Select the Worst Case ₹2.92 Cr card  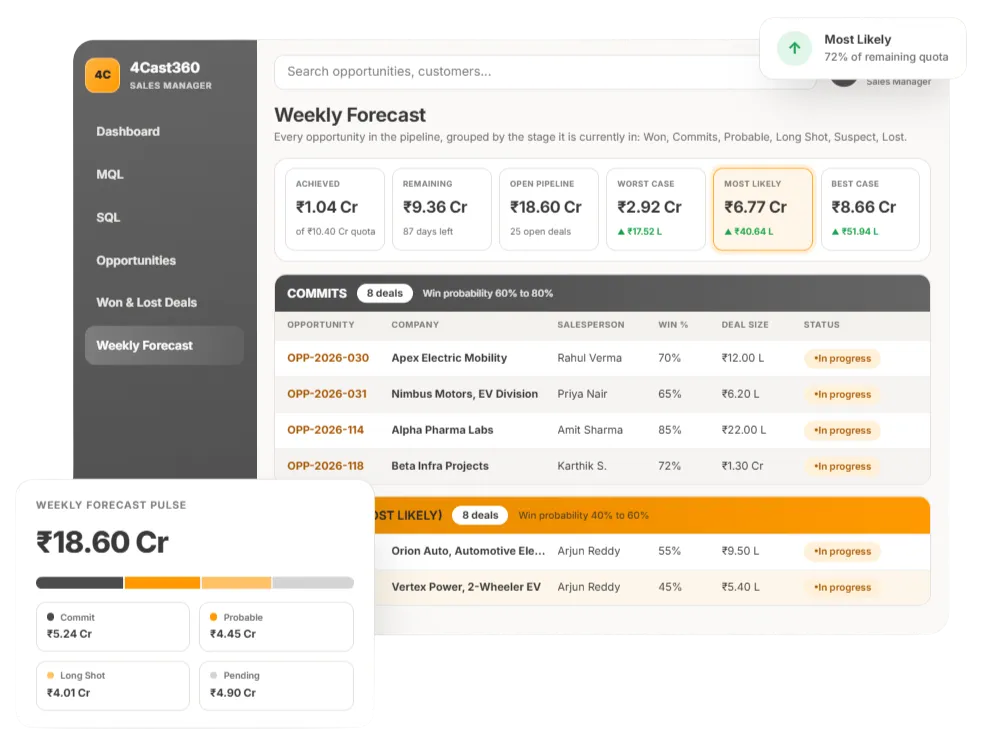pyautogui.click(x=656, y=209)
